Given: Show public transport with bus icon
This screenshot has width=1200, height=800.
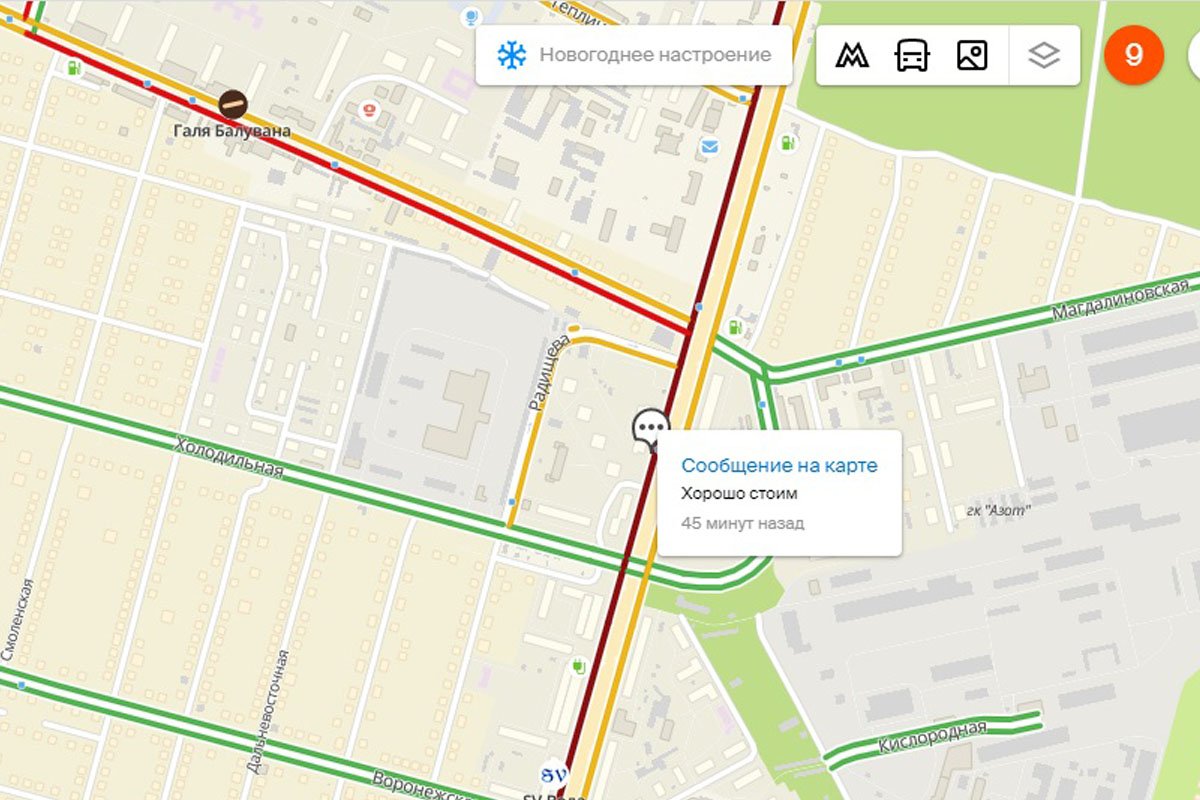Looking at the screenshot, I should (x=911, y=55).
